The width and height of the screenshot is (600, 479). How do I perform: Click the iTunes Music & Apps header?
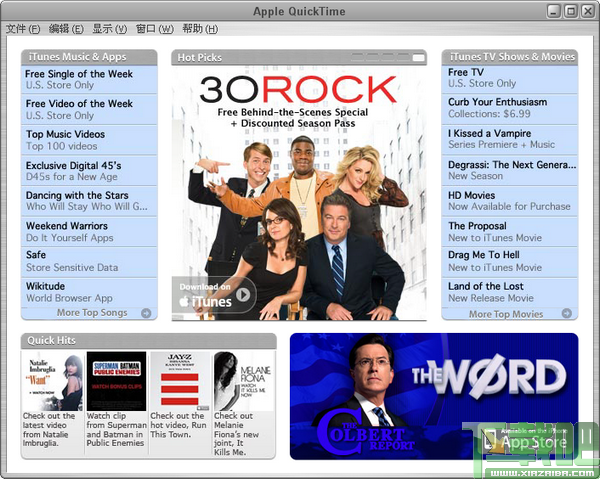(x=89, y=57)
